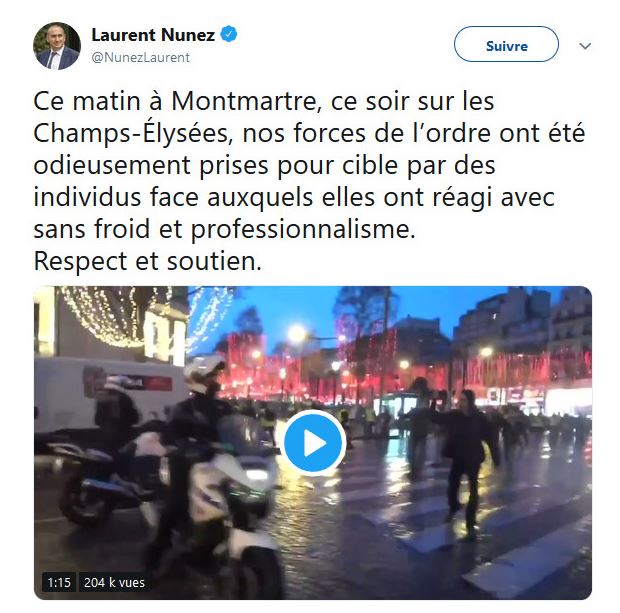The image size is (620, 613).
Task: Click the 204 k vues counter
Action: pos(114,583)
